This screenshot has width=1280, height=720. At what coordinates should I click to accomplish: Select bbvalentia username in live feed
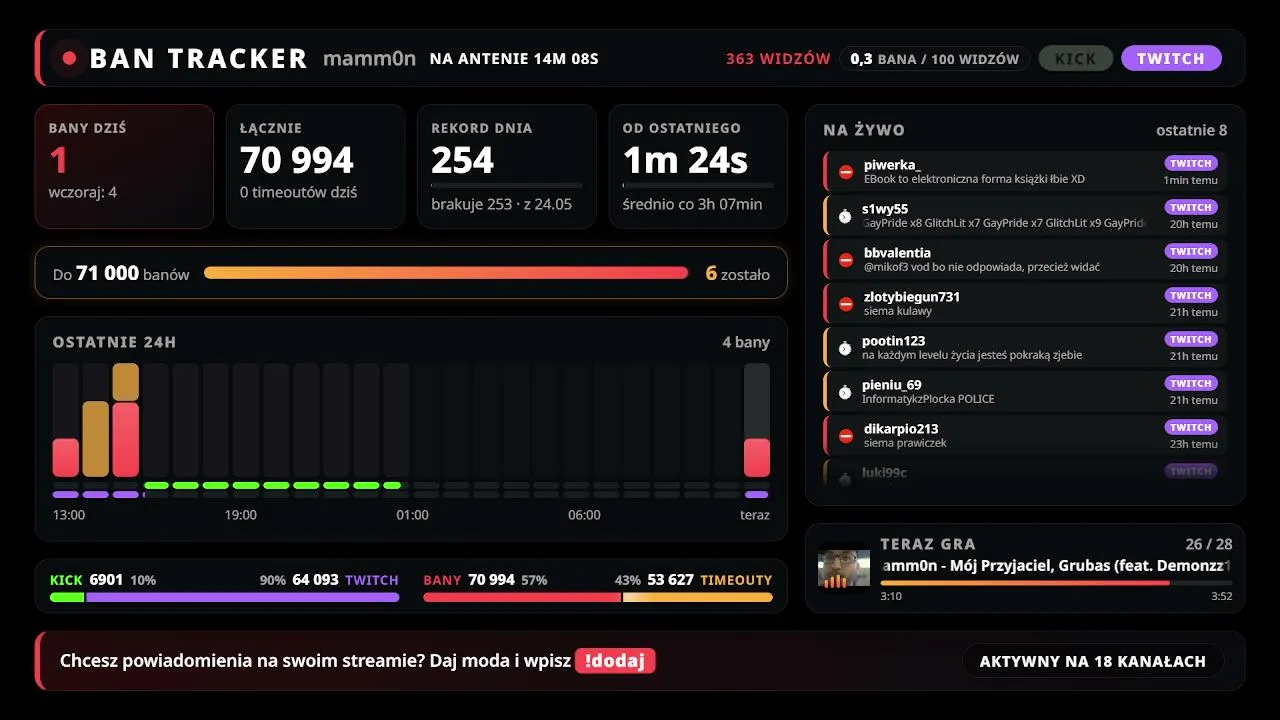click(x=897, y=253)
